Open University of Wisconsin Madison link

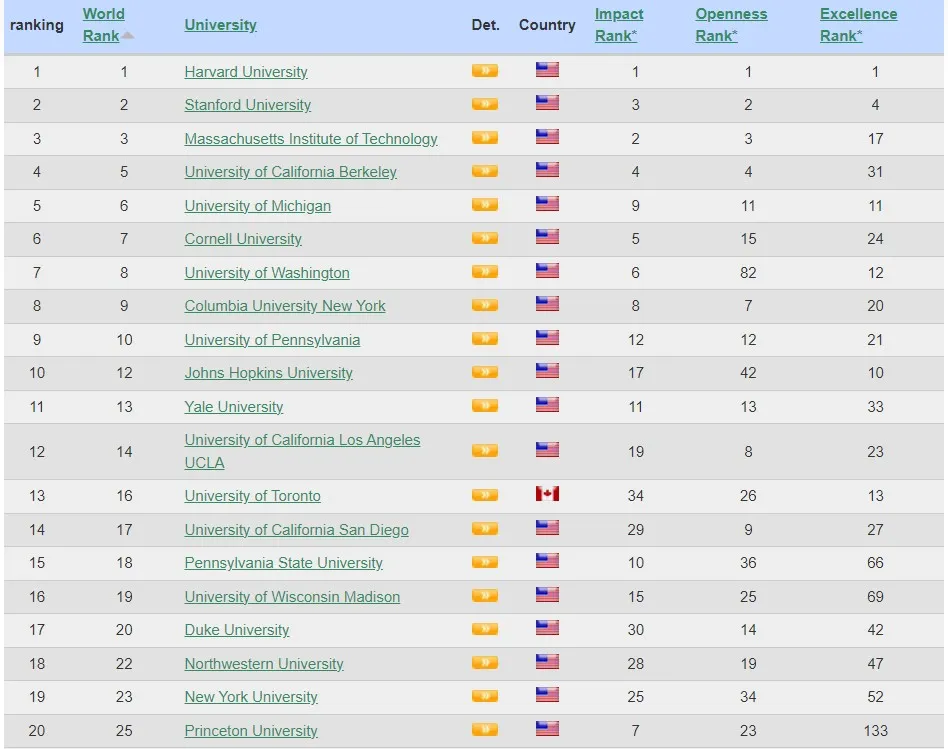tap(292, 597)
